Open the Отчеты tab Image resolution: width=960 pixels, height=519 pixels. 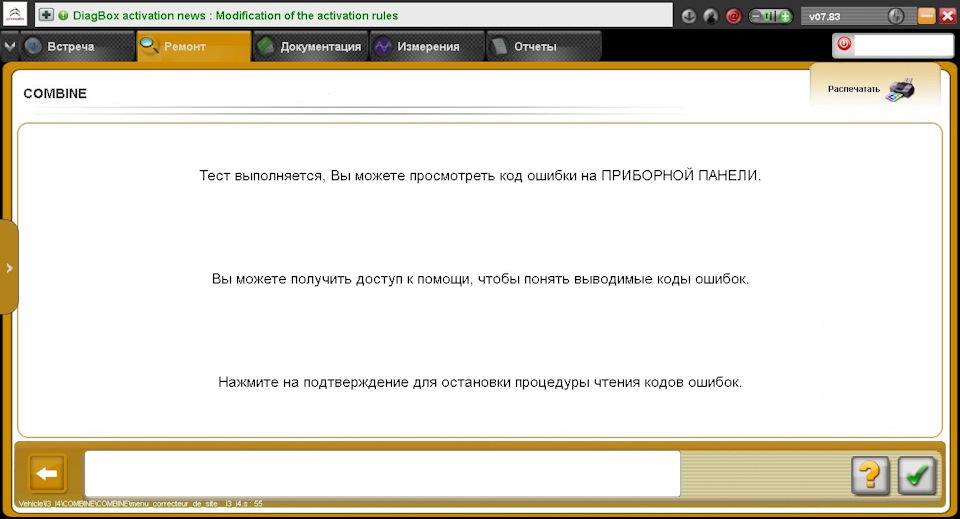coord(544,47)
